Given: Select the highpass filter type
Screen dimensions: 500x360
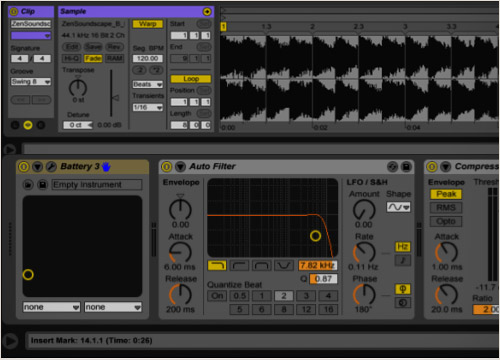Looking at the screenshot, I should 239,265.
